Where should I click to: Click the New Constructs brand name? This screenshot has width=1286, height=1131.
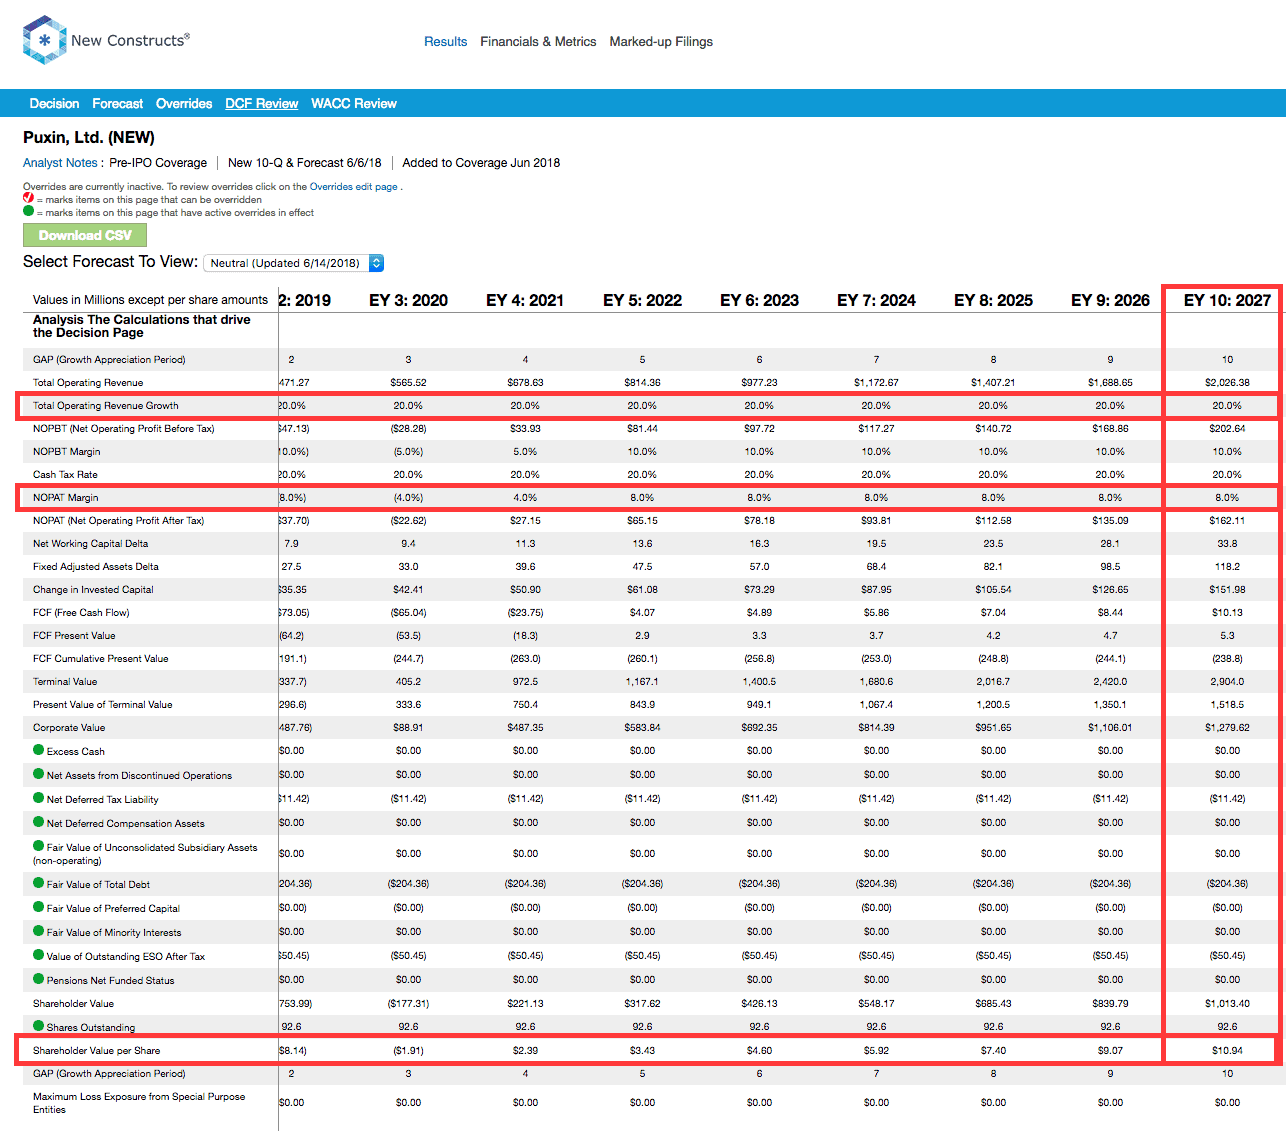[x=130, y=41]
